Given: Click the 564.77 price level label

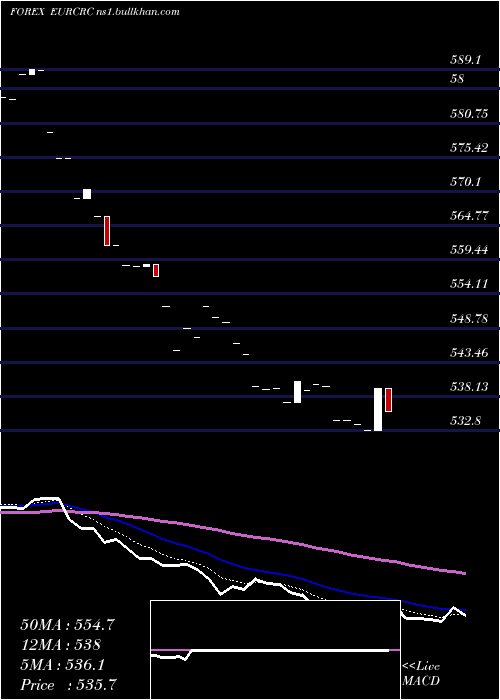Looking at the screenshot, I should (x=469, y=216).
